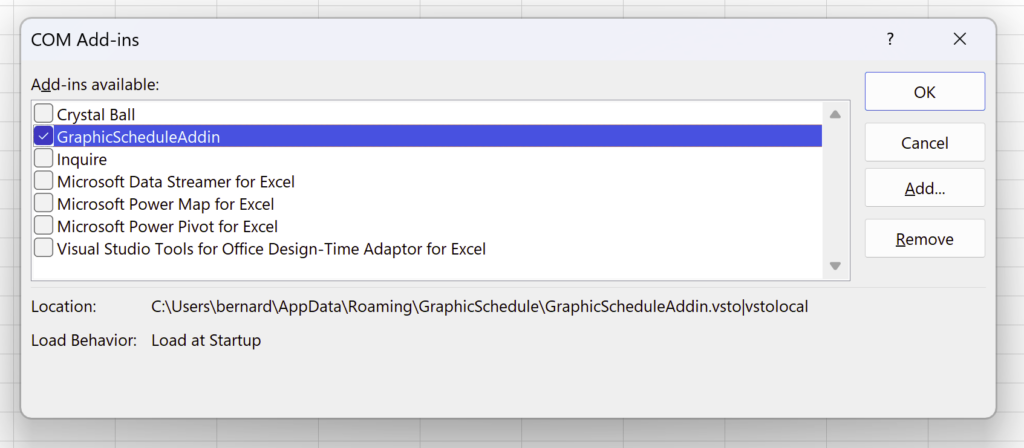
Task: Close the COM Add-ins dialog
Action: coord(959,39)
